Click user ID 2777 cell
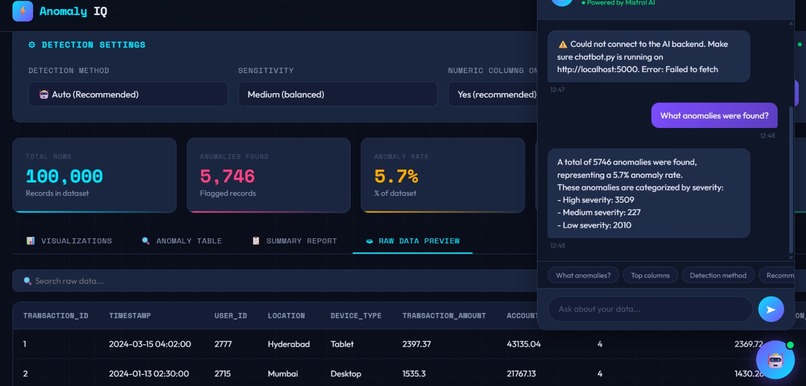 pos(223,344)
